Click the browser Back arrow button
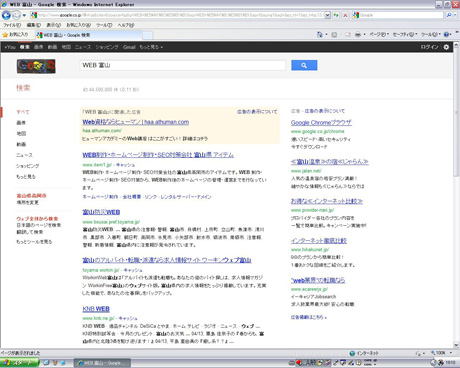460x368 pixels. 6,15
